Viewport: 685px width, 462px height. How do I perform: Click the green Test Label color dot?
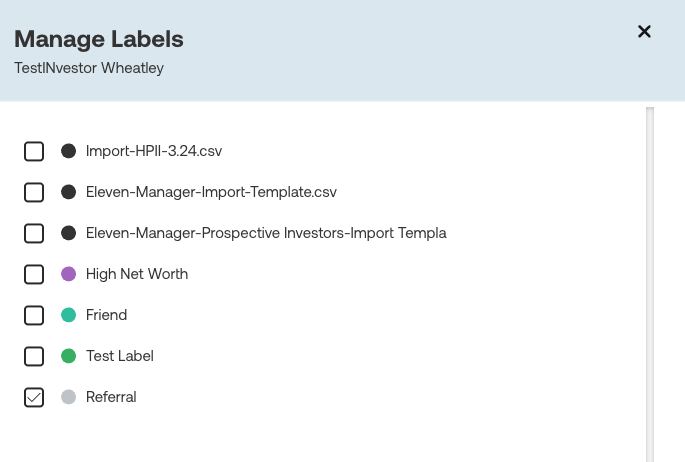tap(69, 356)
